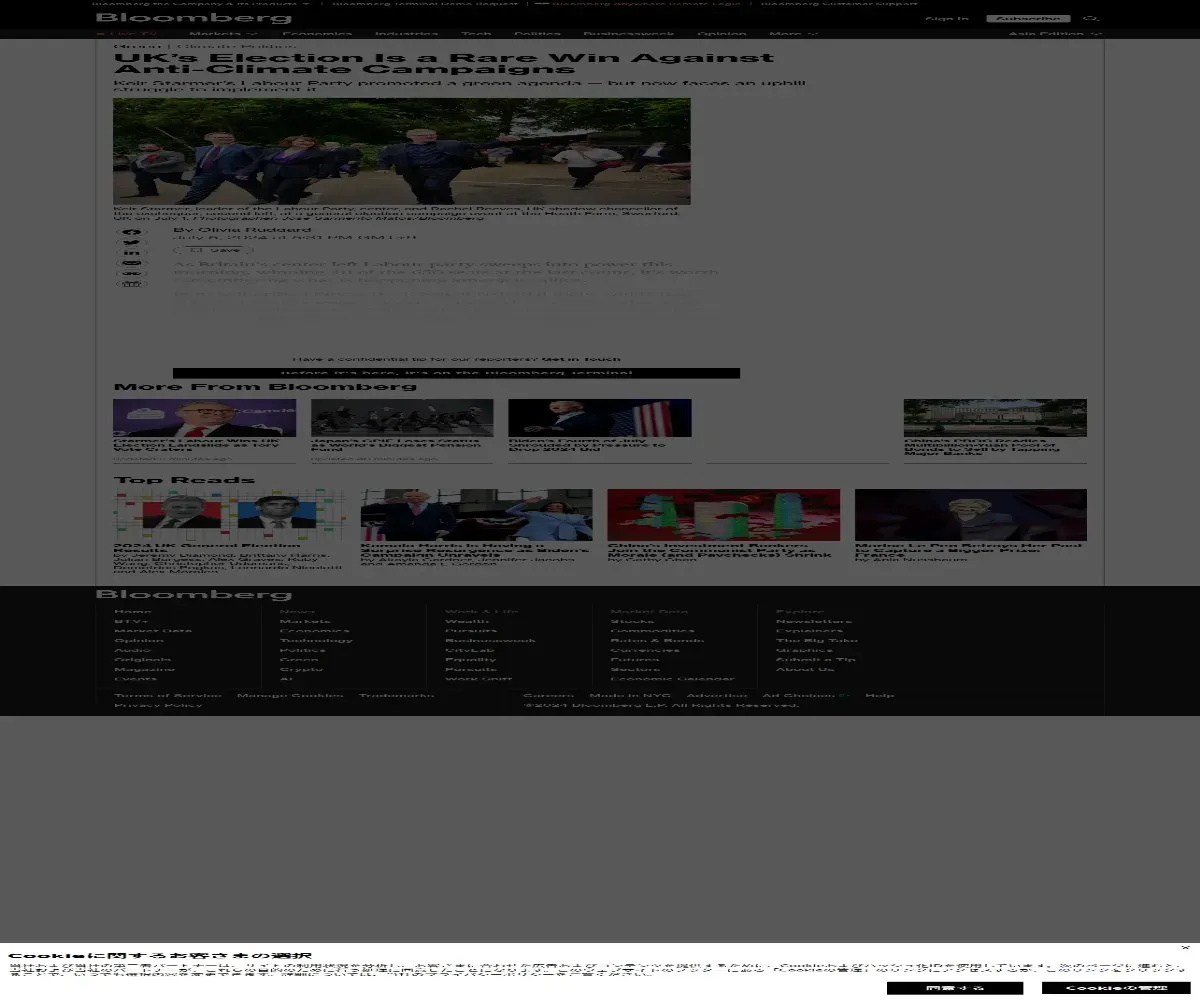The image size is (1200, 1000).
Task: Click footer Crypto link
Action: pos(301,669)
